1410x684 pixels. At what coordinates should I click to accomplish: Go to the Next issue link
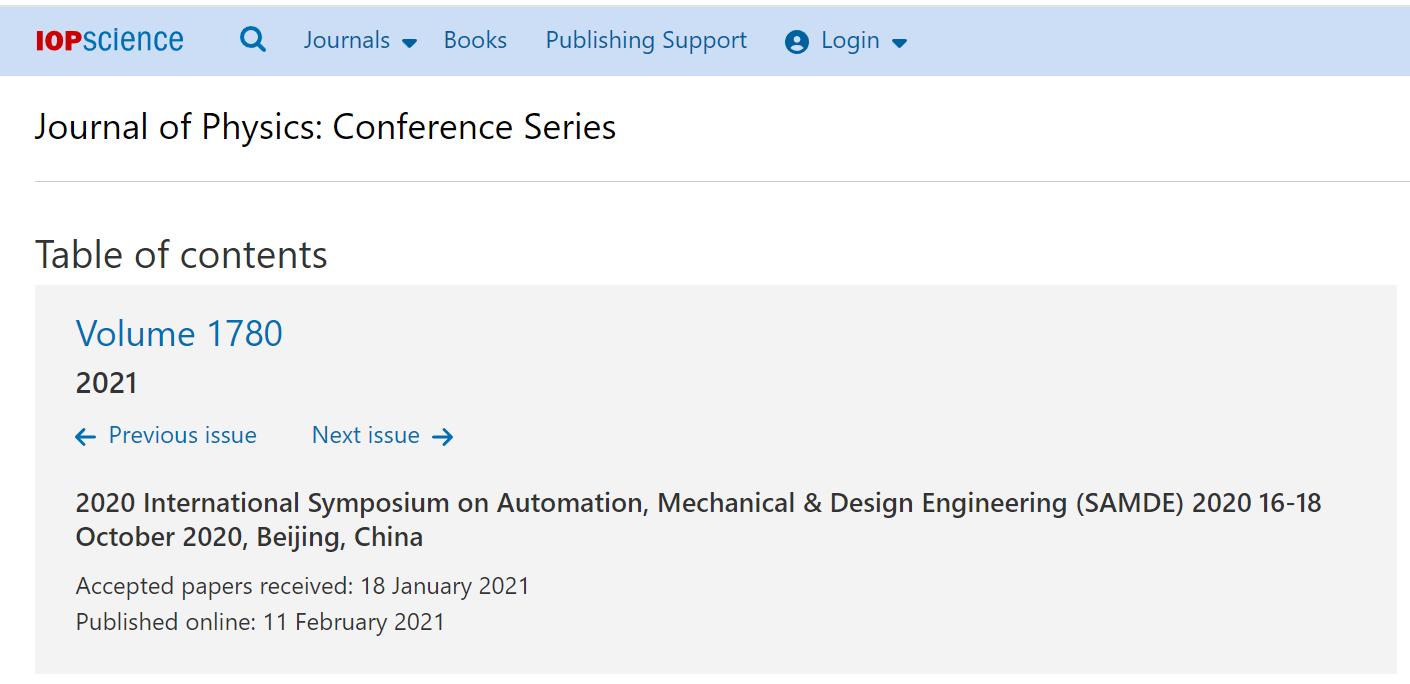pyautogui.click(x=366, y=435)
